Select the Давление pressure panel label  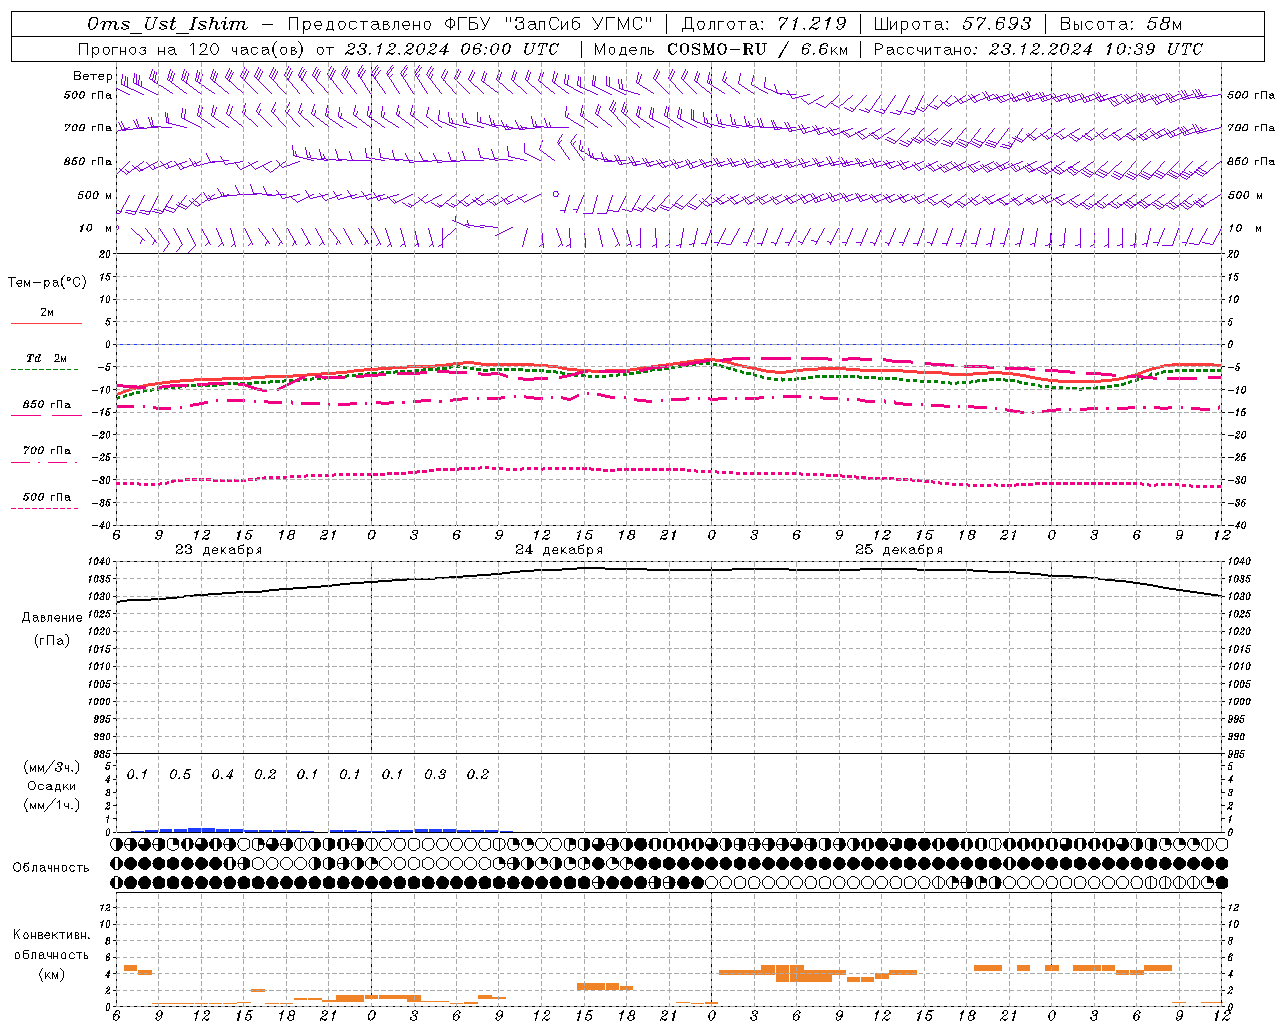52,618
